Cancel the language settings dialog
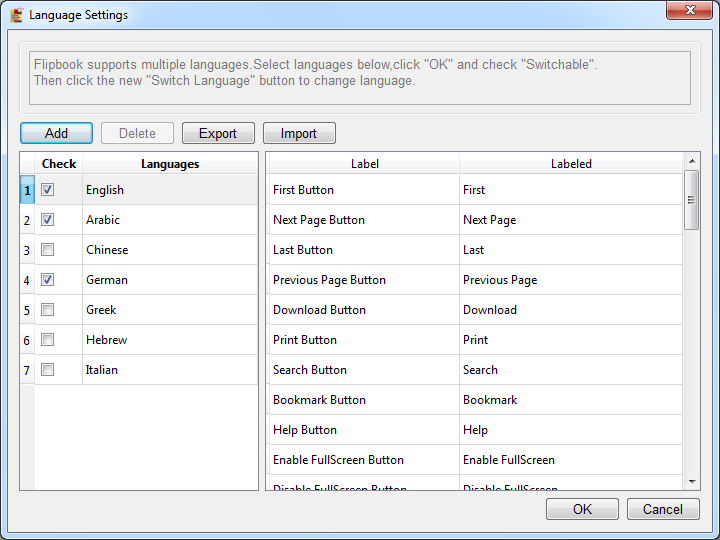720x540 pixels. tap(663, 509)
